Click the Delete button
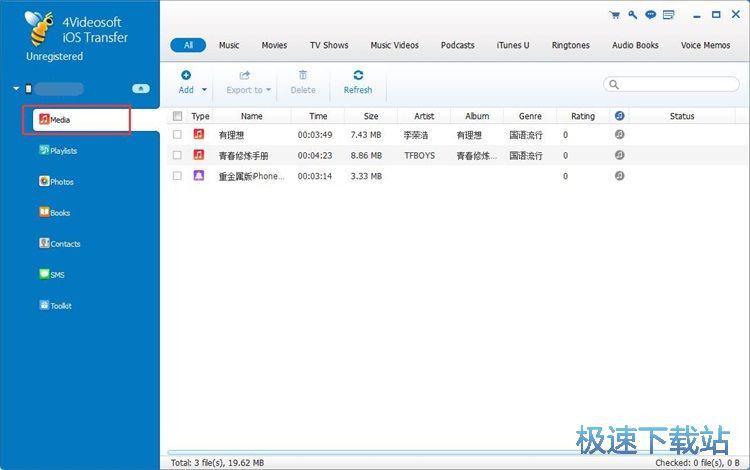The image size is (750, 470). 303,82
